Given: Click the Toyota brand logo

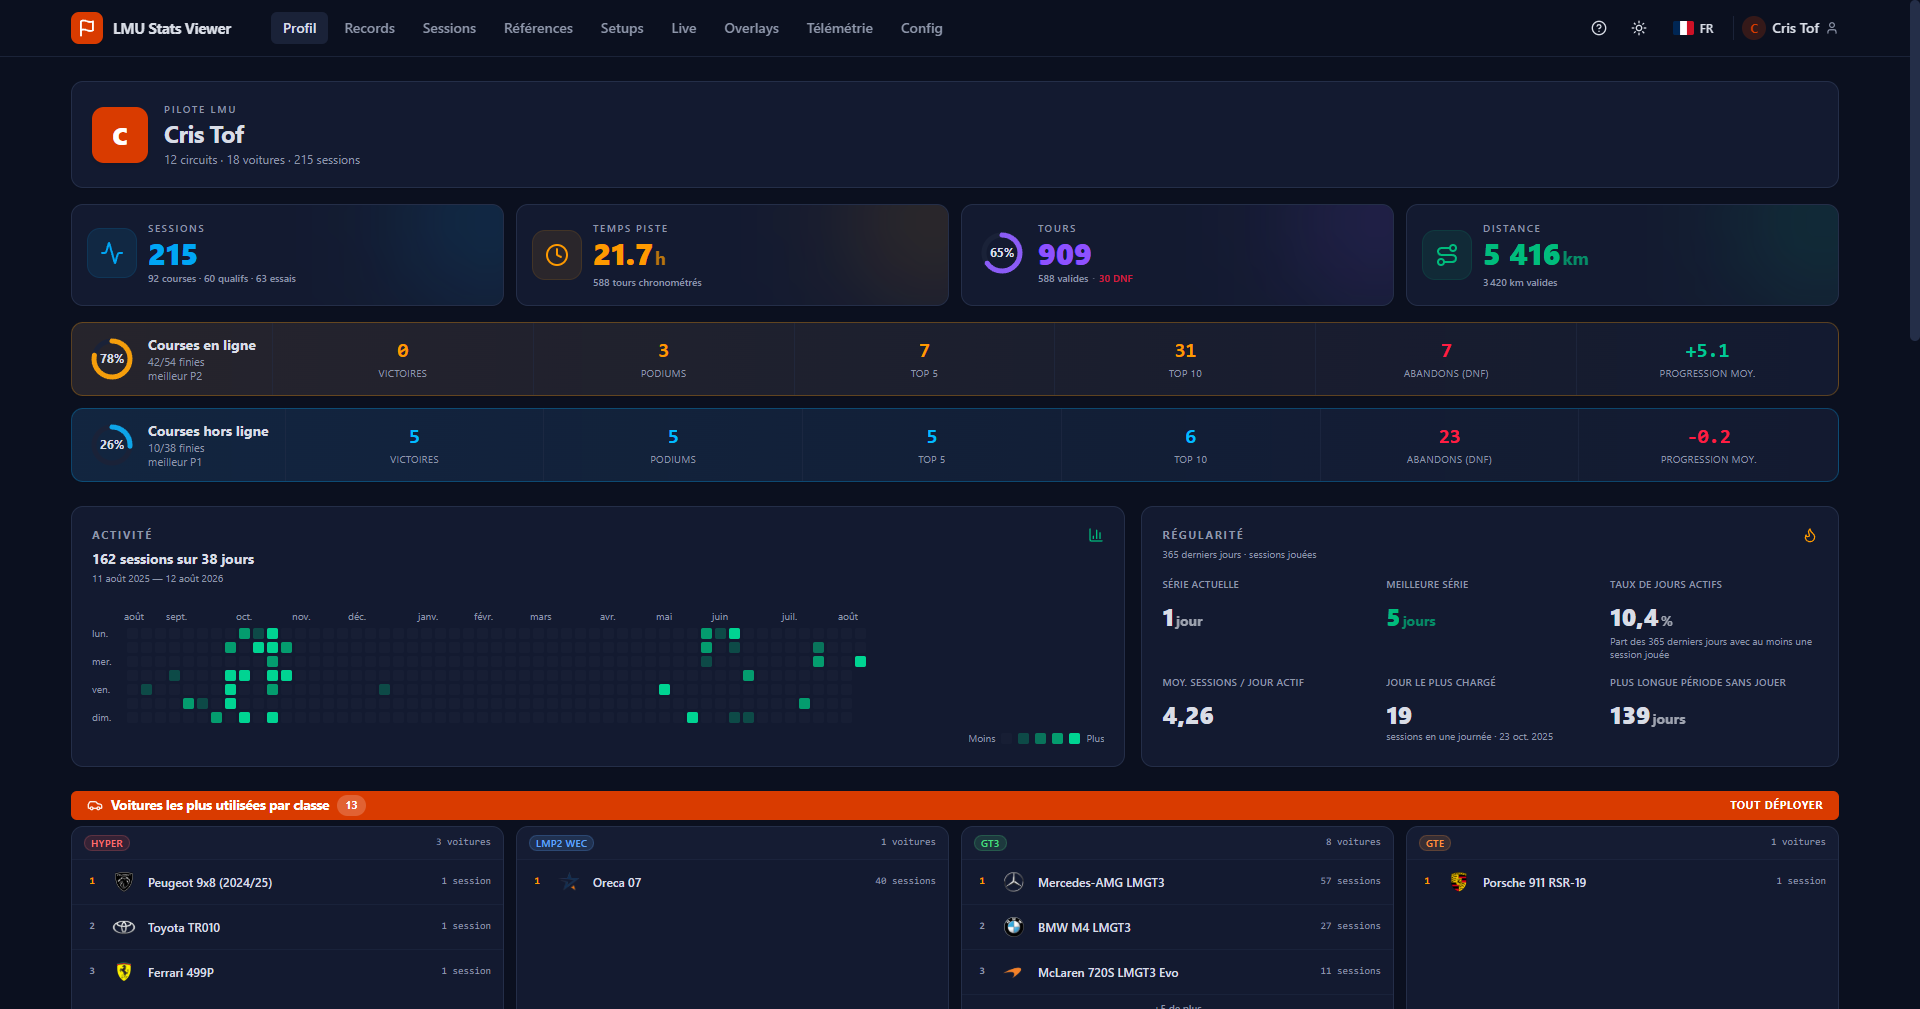Looking at the screenshot, I should point(124,927).
